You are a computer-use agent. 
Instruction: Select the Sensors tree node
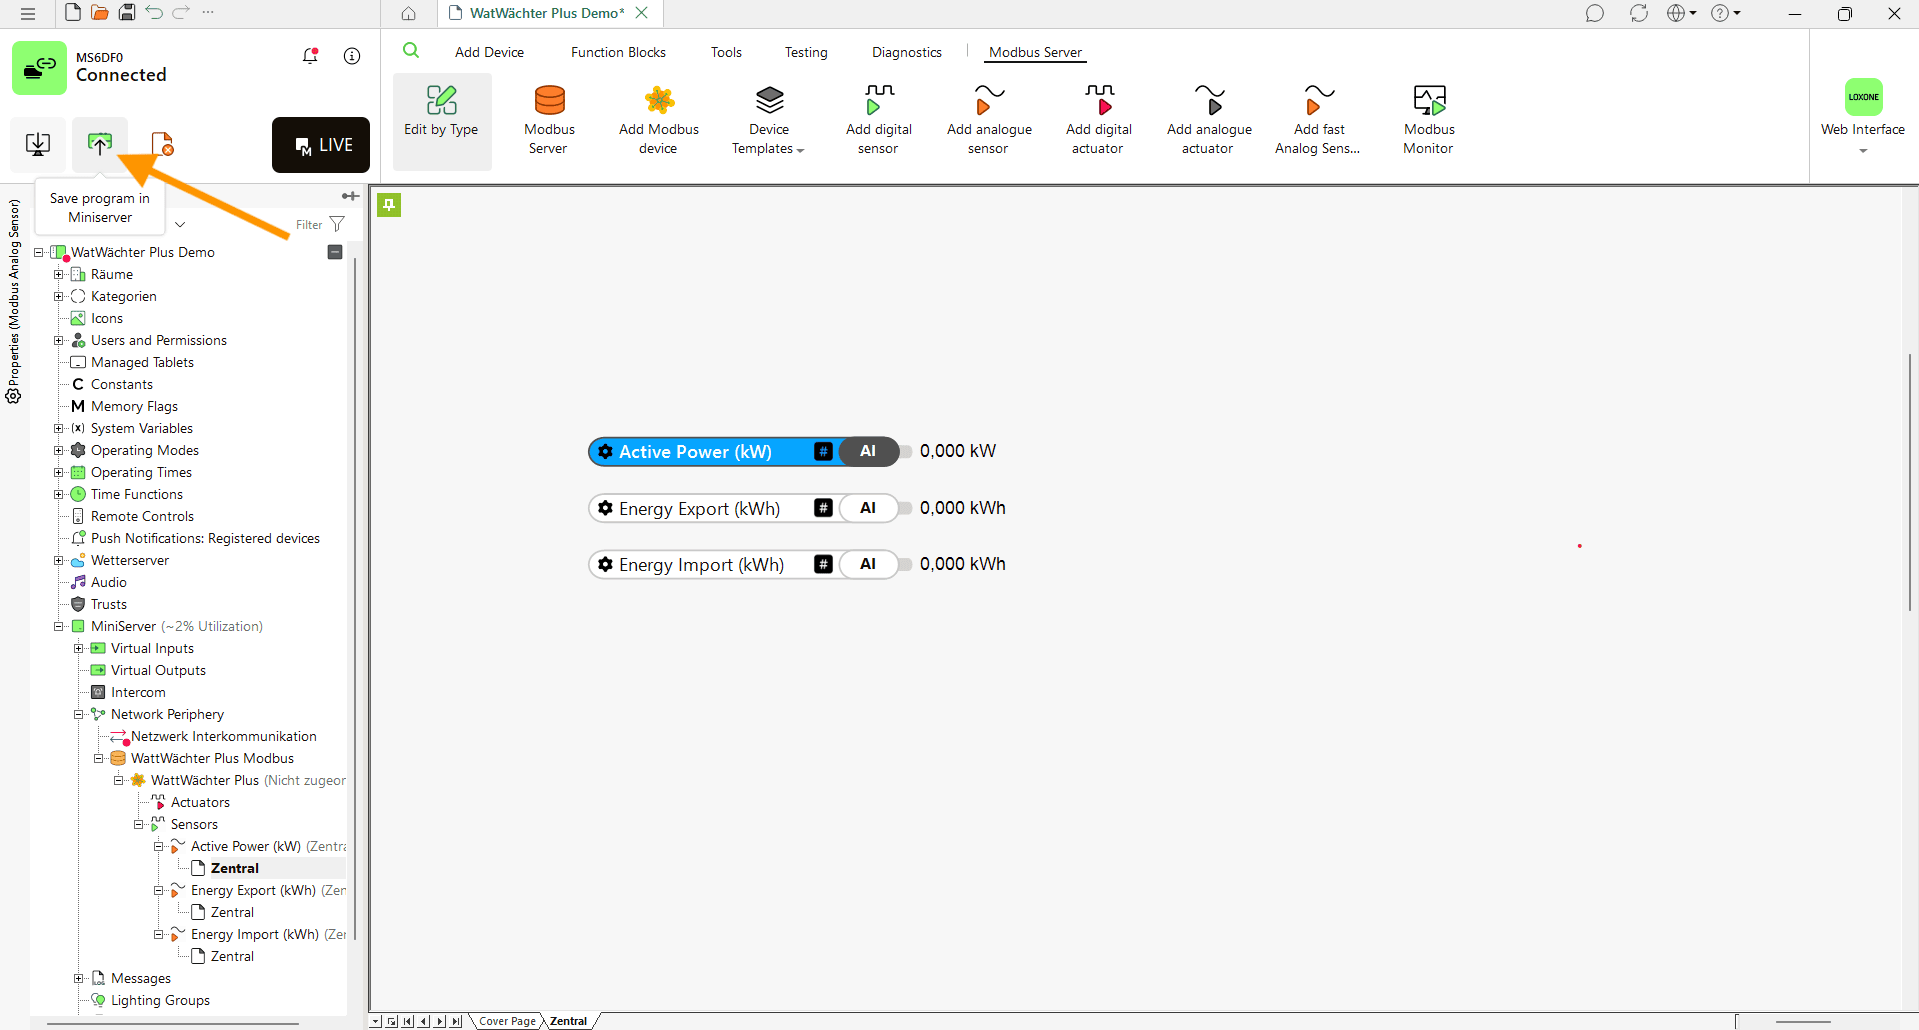click(x=194, y=824)
